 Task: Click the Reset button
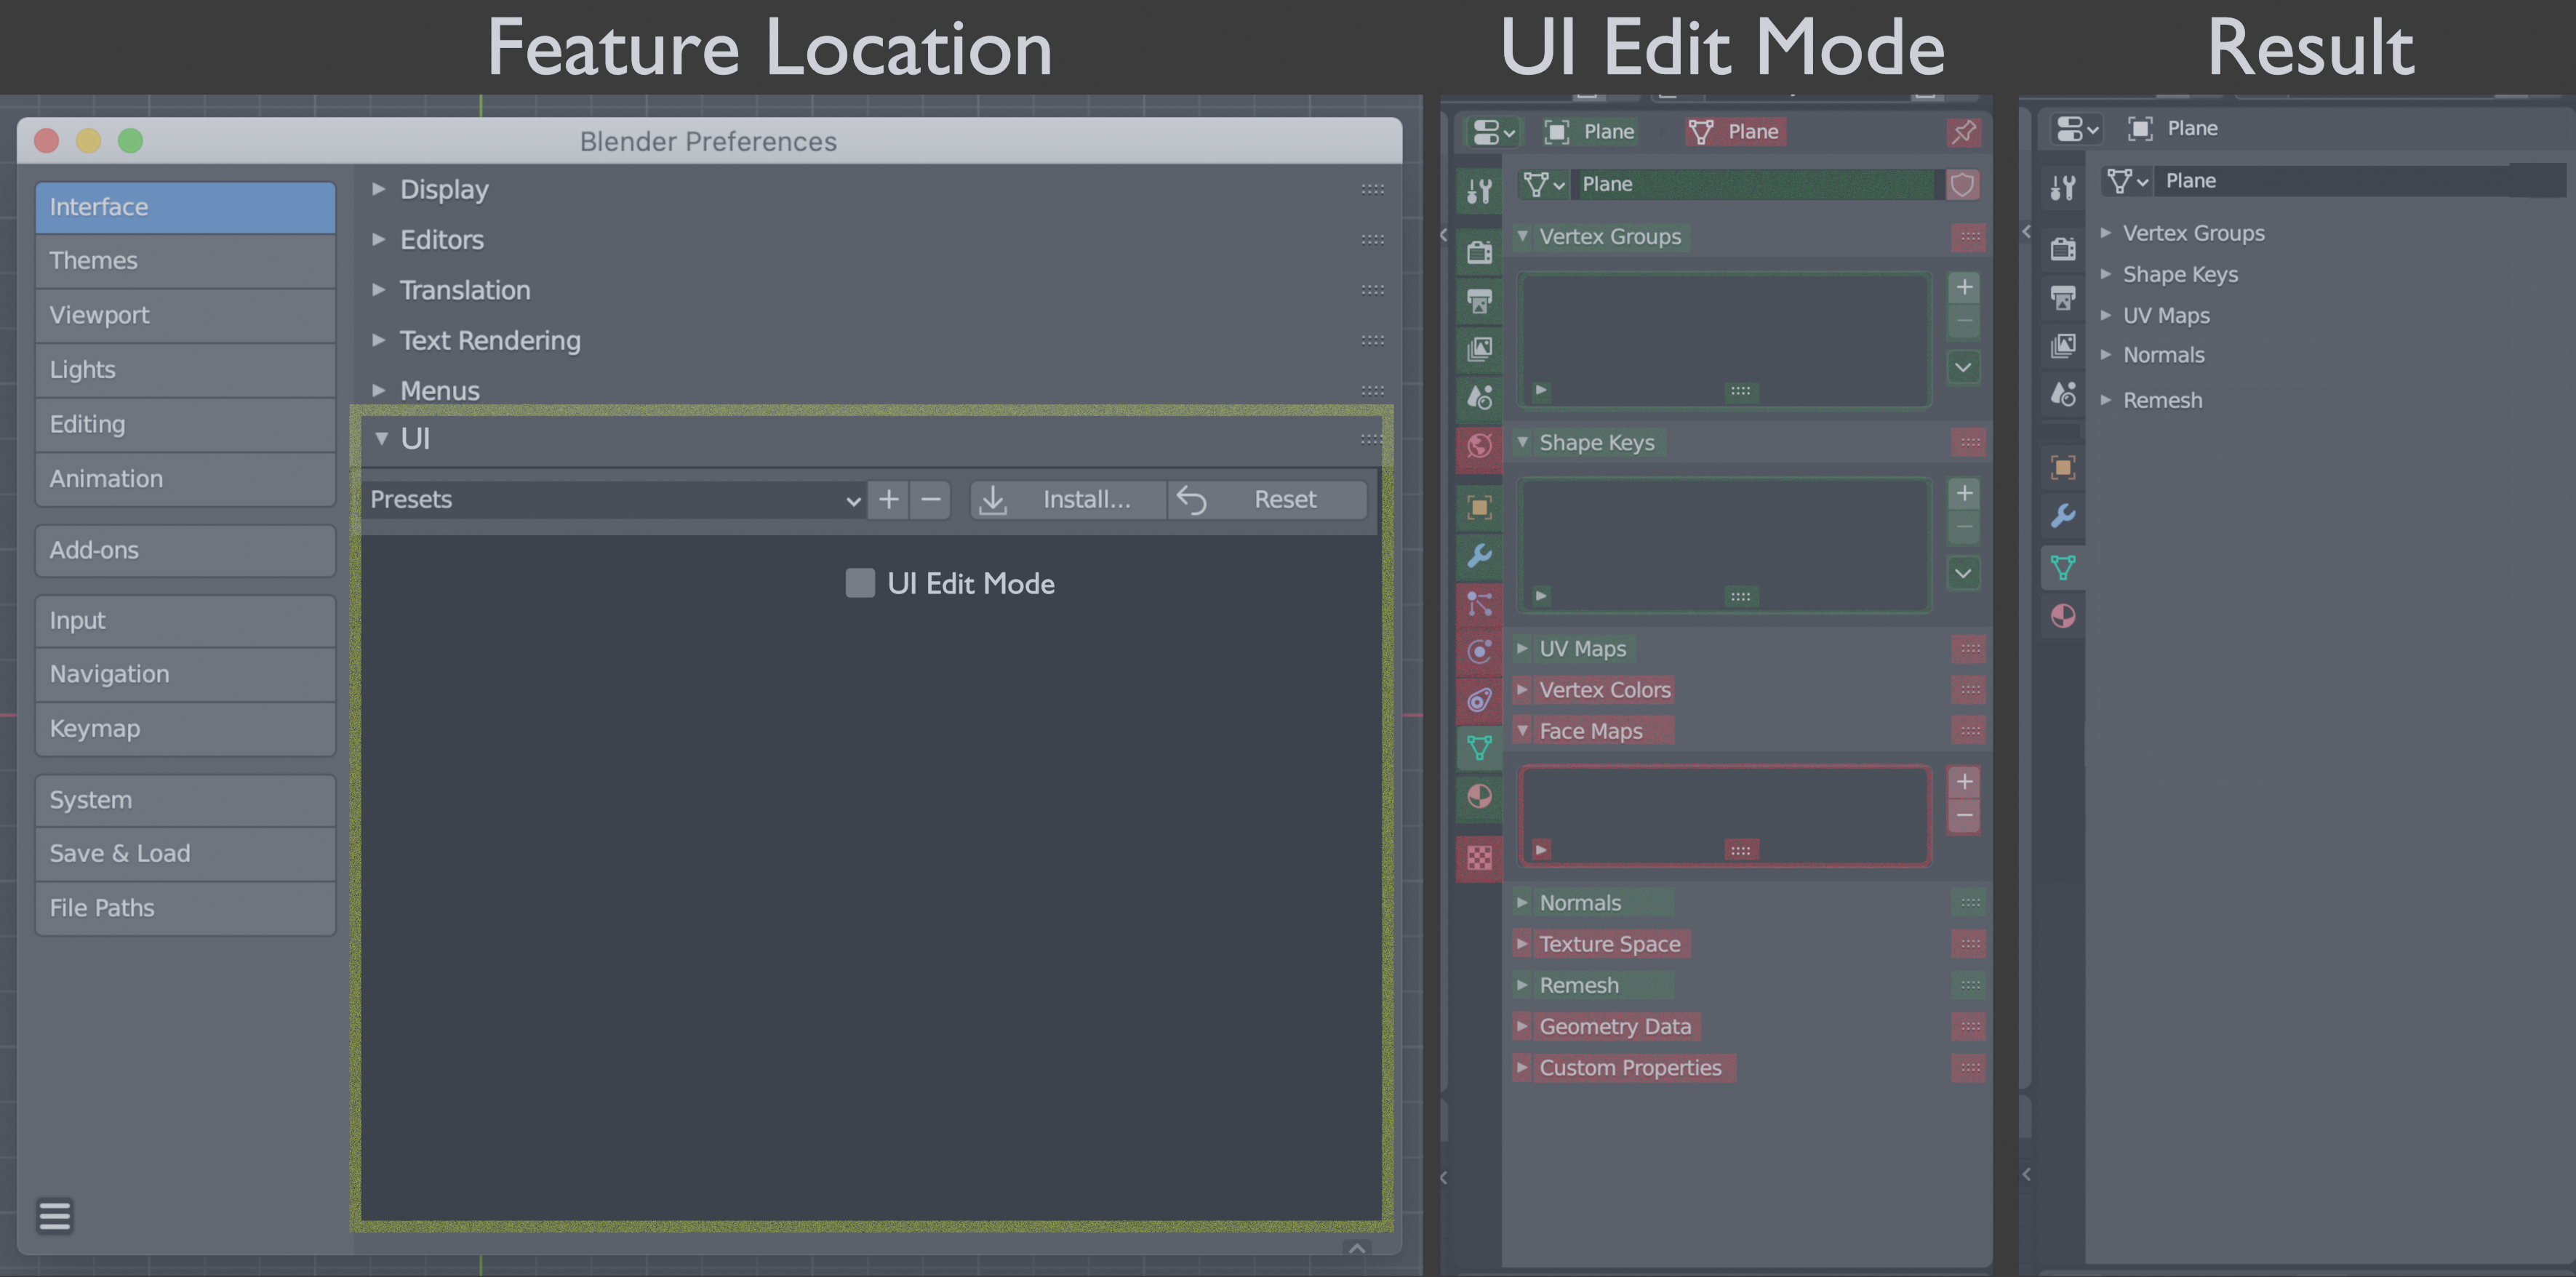(1267, 499)
